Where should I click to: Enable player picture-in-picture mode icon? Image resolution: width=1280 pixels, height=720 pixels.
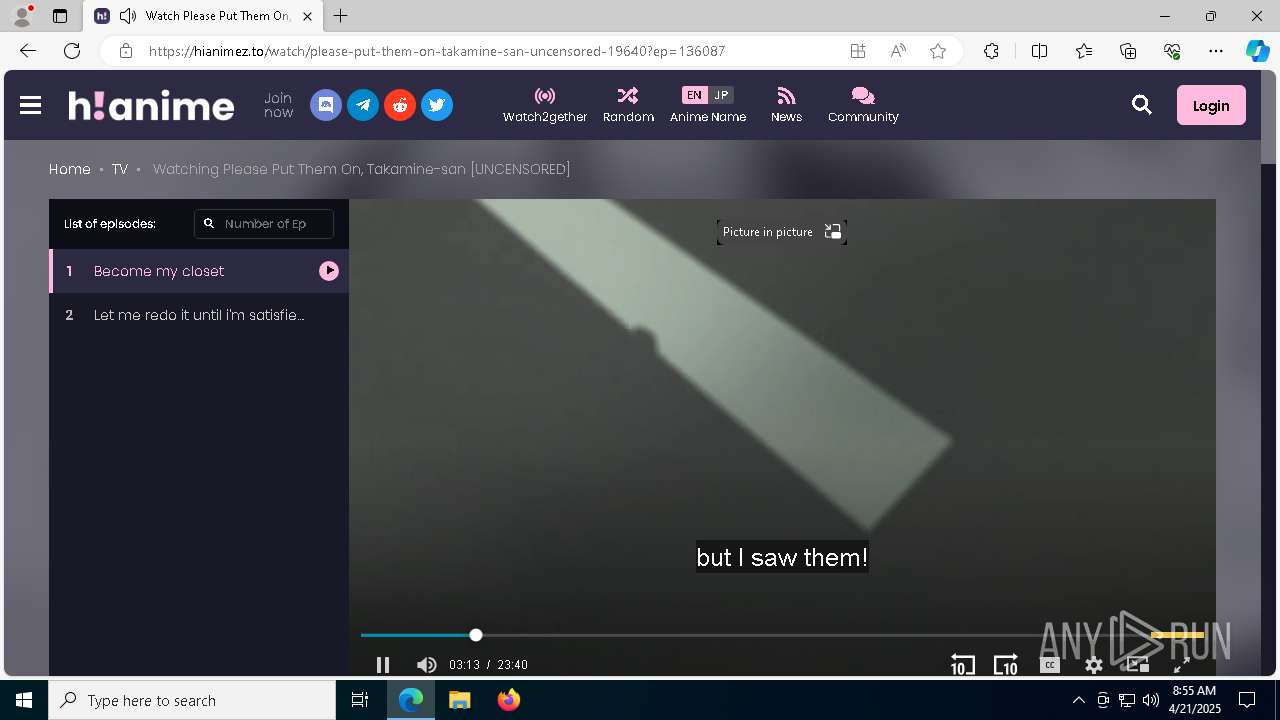click(1137, 665)
